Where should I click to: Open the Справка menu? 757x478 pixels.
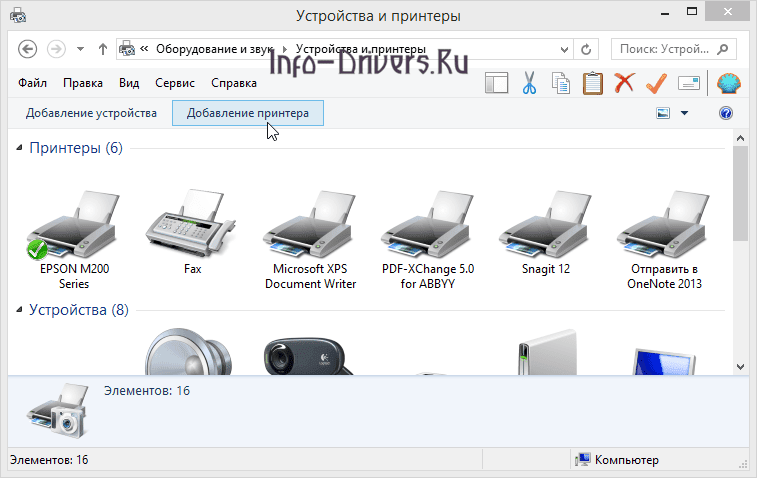click(x=234, y=83)
